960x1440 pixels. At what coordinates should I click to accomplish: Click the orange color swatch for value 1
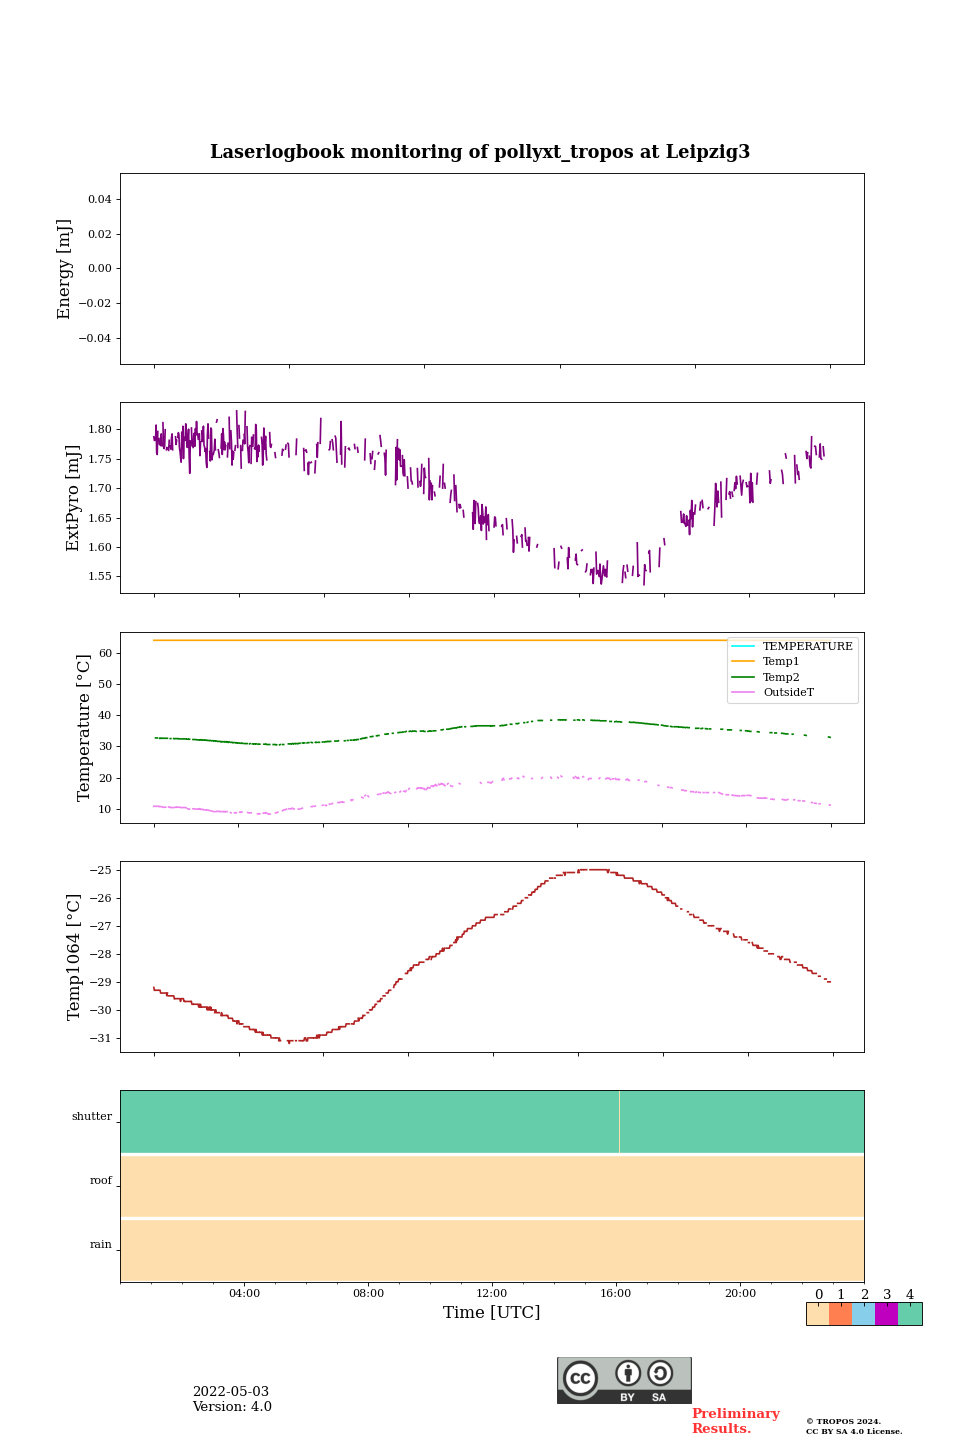841,1314
